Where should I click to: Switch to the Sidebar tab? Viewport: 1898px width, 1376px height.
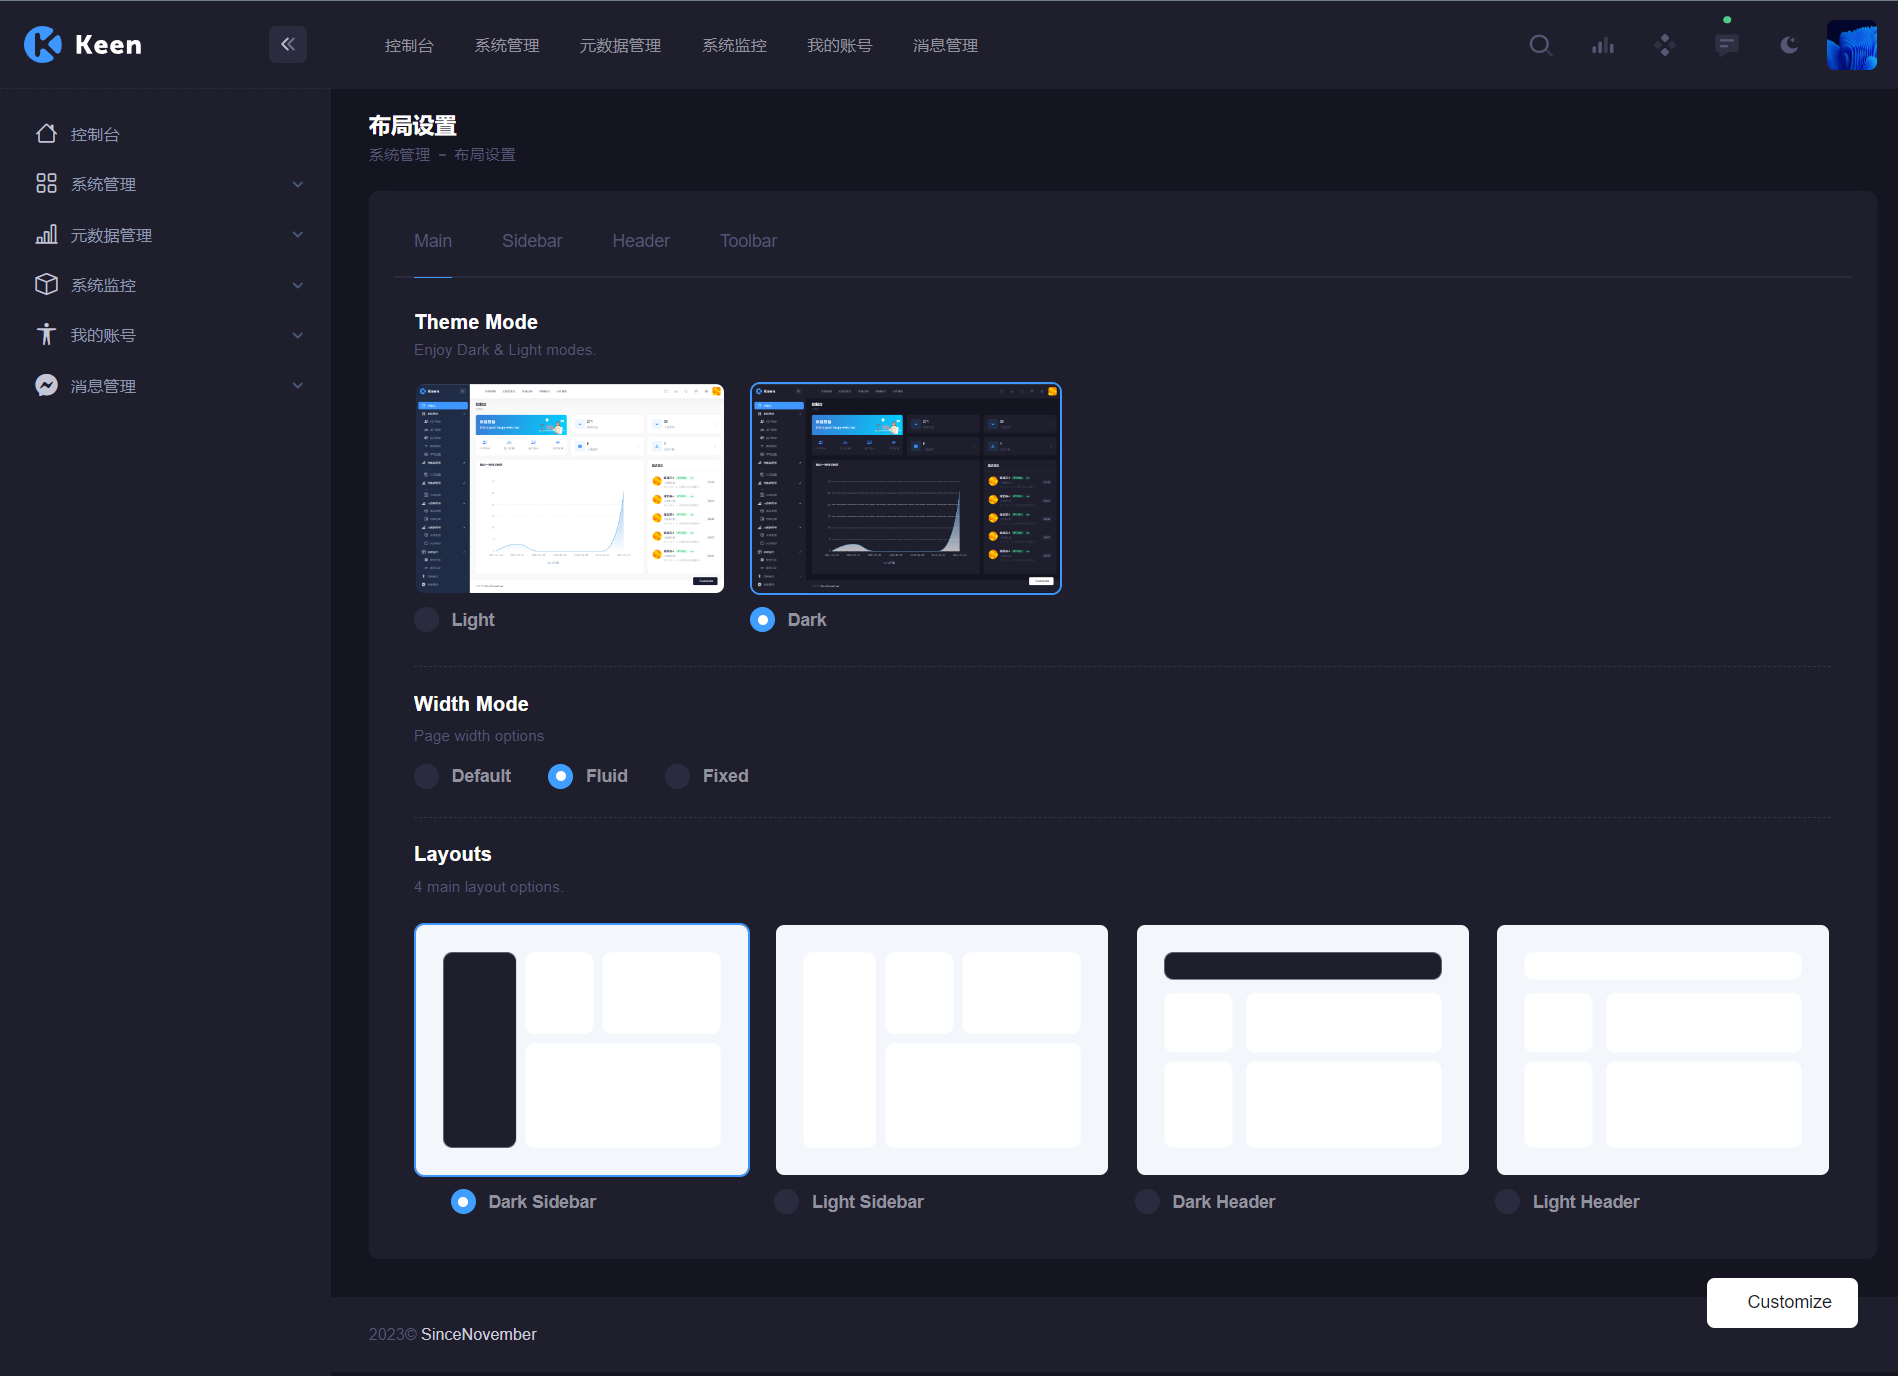pyautogui.click(x=532, y=241)
